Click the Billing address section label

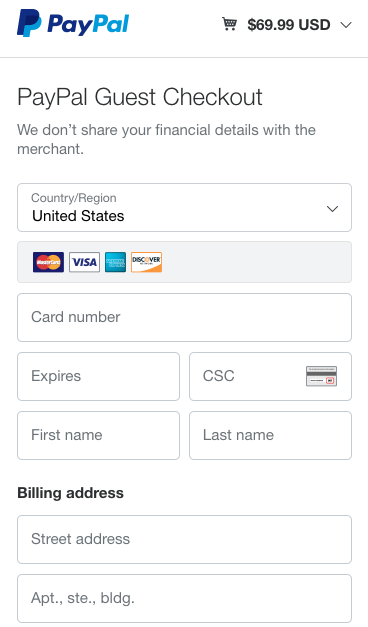(70, 493)
